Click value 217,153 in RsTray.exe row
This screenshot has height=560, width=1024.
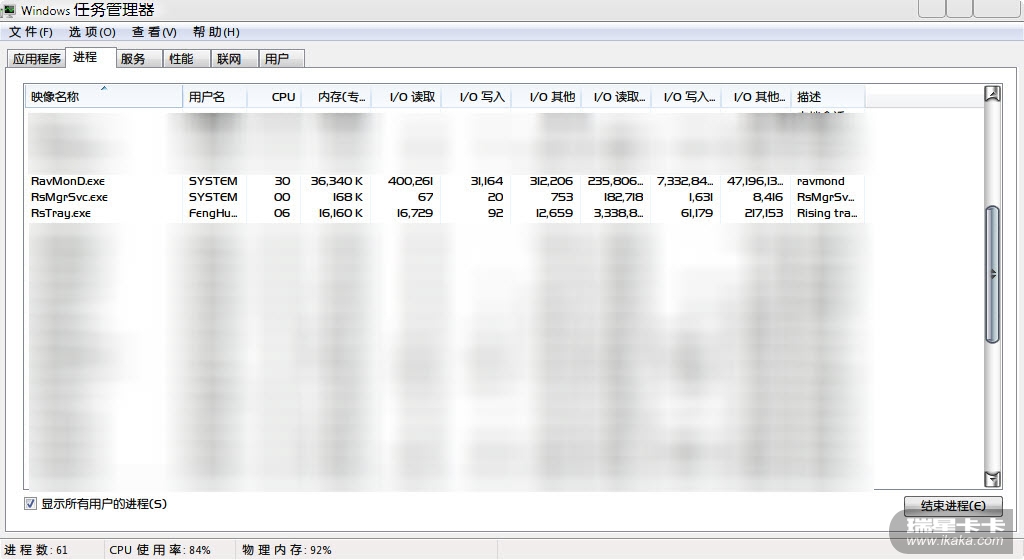[763, 213]
